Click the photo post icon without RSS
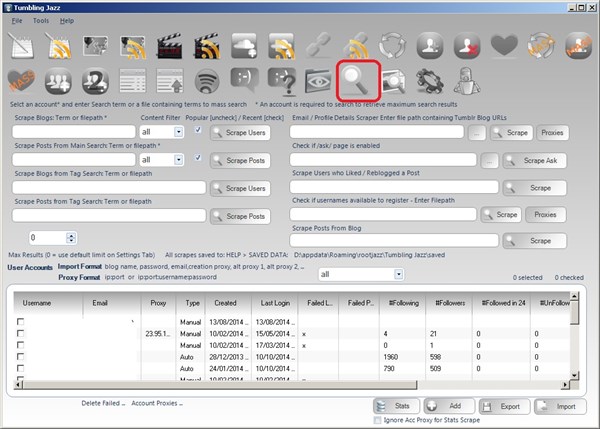This screenshot has height=429, width=600. click(x=95, y=46)
